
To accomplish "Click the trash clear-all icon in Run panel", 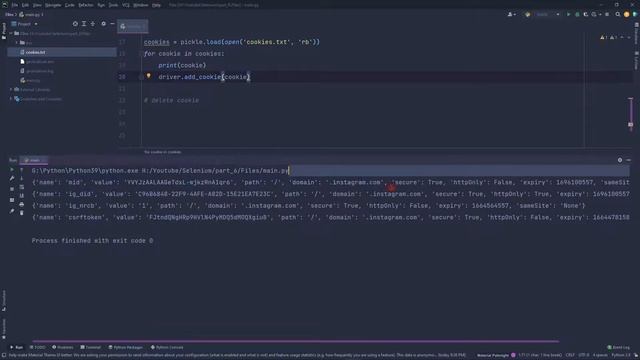I will [x=22, y=213].
